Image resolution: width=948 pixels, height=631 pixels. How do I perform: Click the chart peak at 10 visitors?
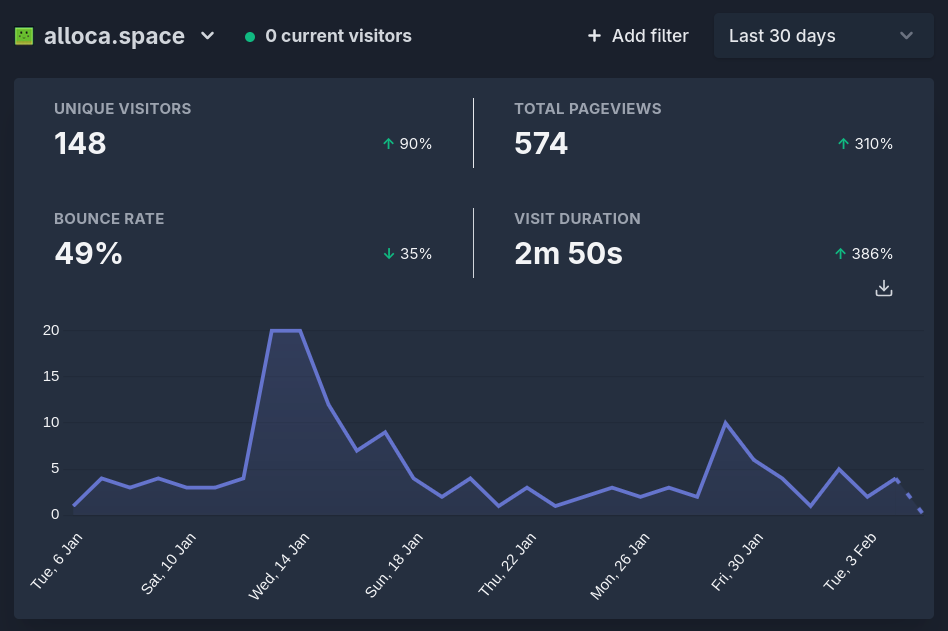coord(725,423)
